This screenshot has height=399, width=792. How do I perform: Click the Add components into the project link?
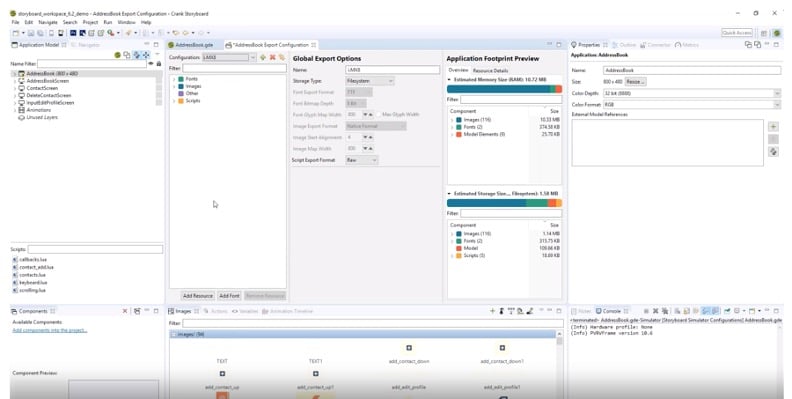(50, 330)
